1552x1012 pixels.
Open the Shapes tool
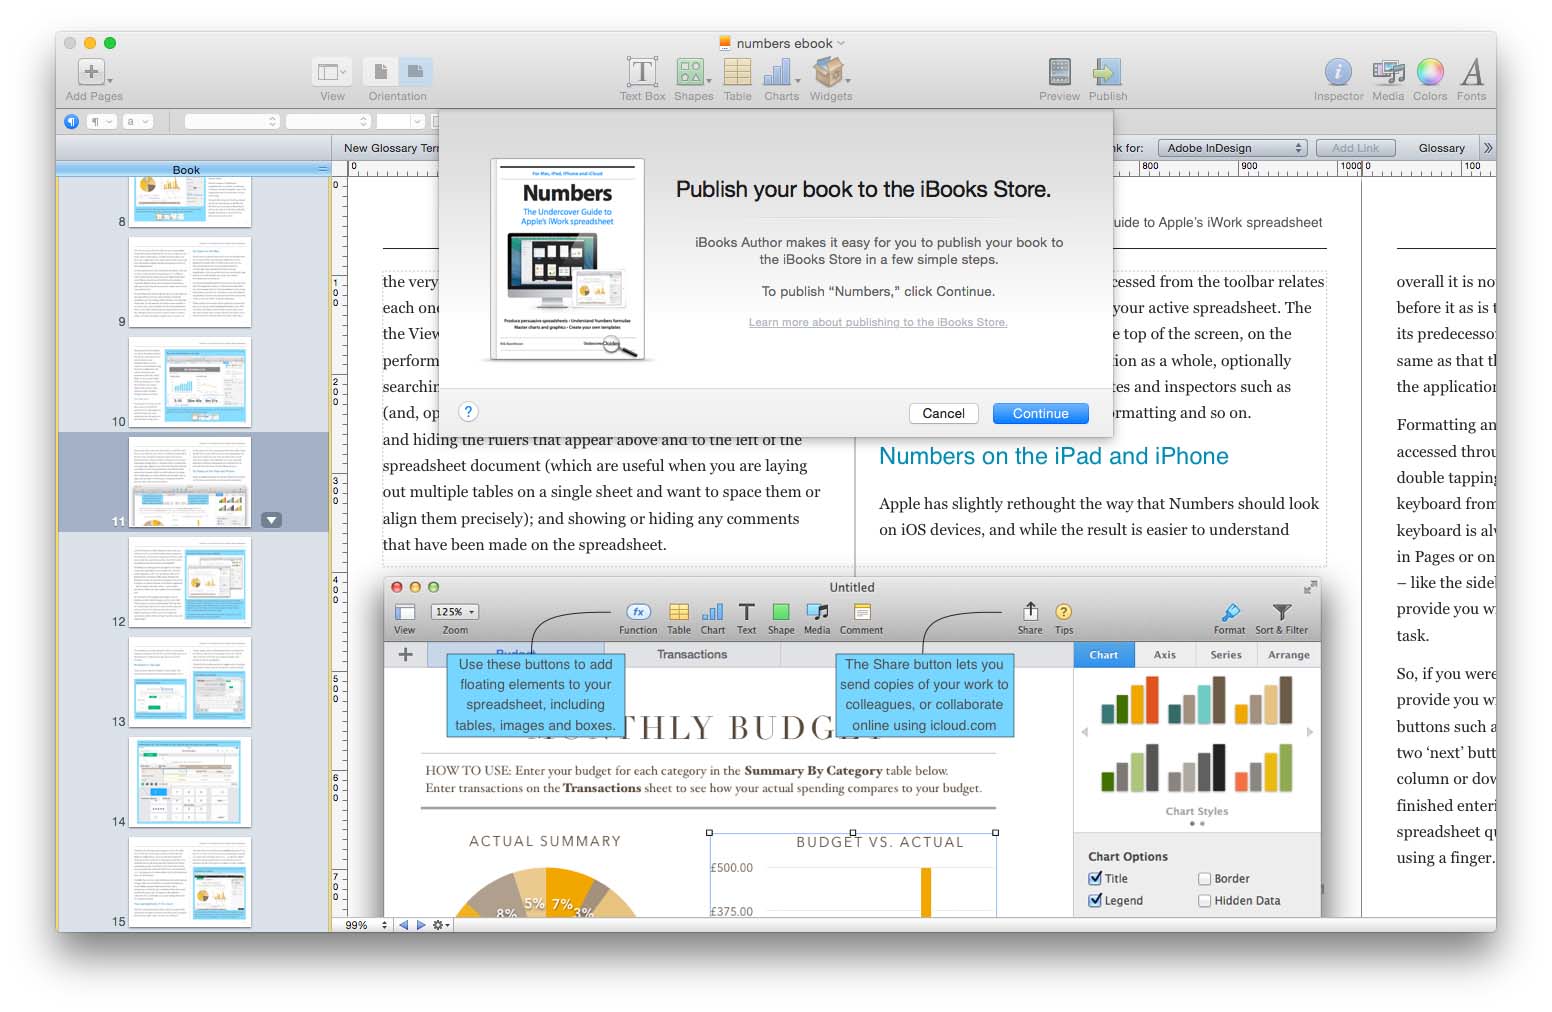click(x=692, y=72)
